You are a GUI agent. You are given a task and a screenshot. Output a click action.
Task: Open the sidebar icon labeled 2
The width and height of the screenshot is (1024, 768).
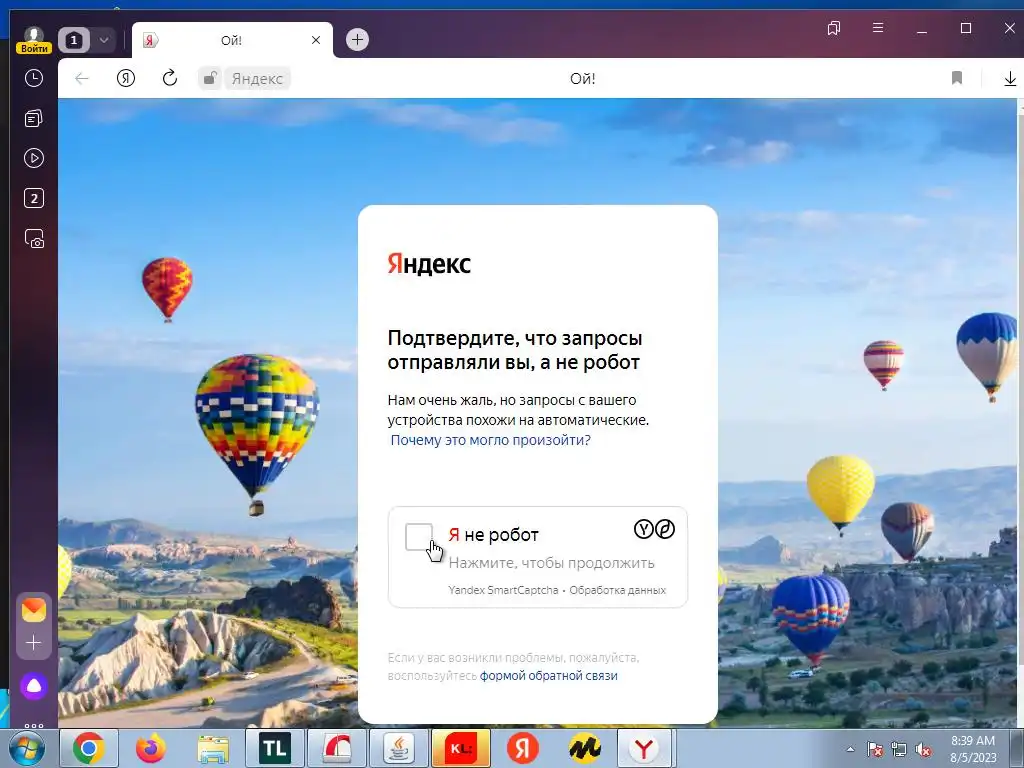(x=34, y=199)
